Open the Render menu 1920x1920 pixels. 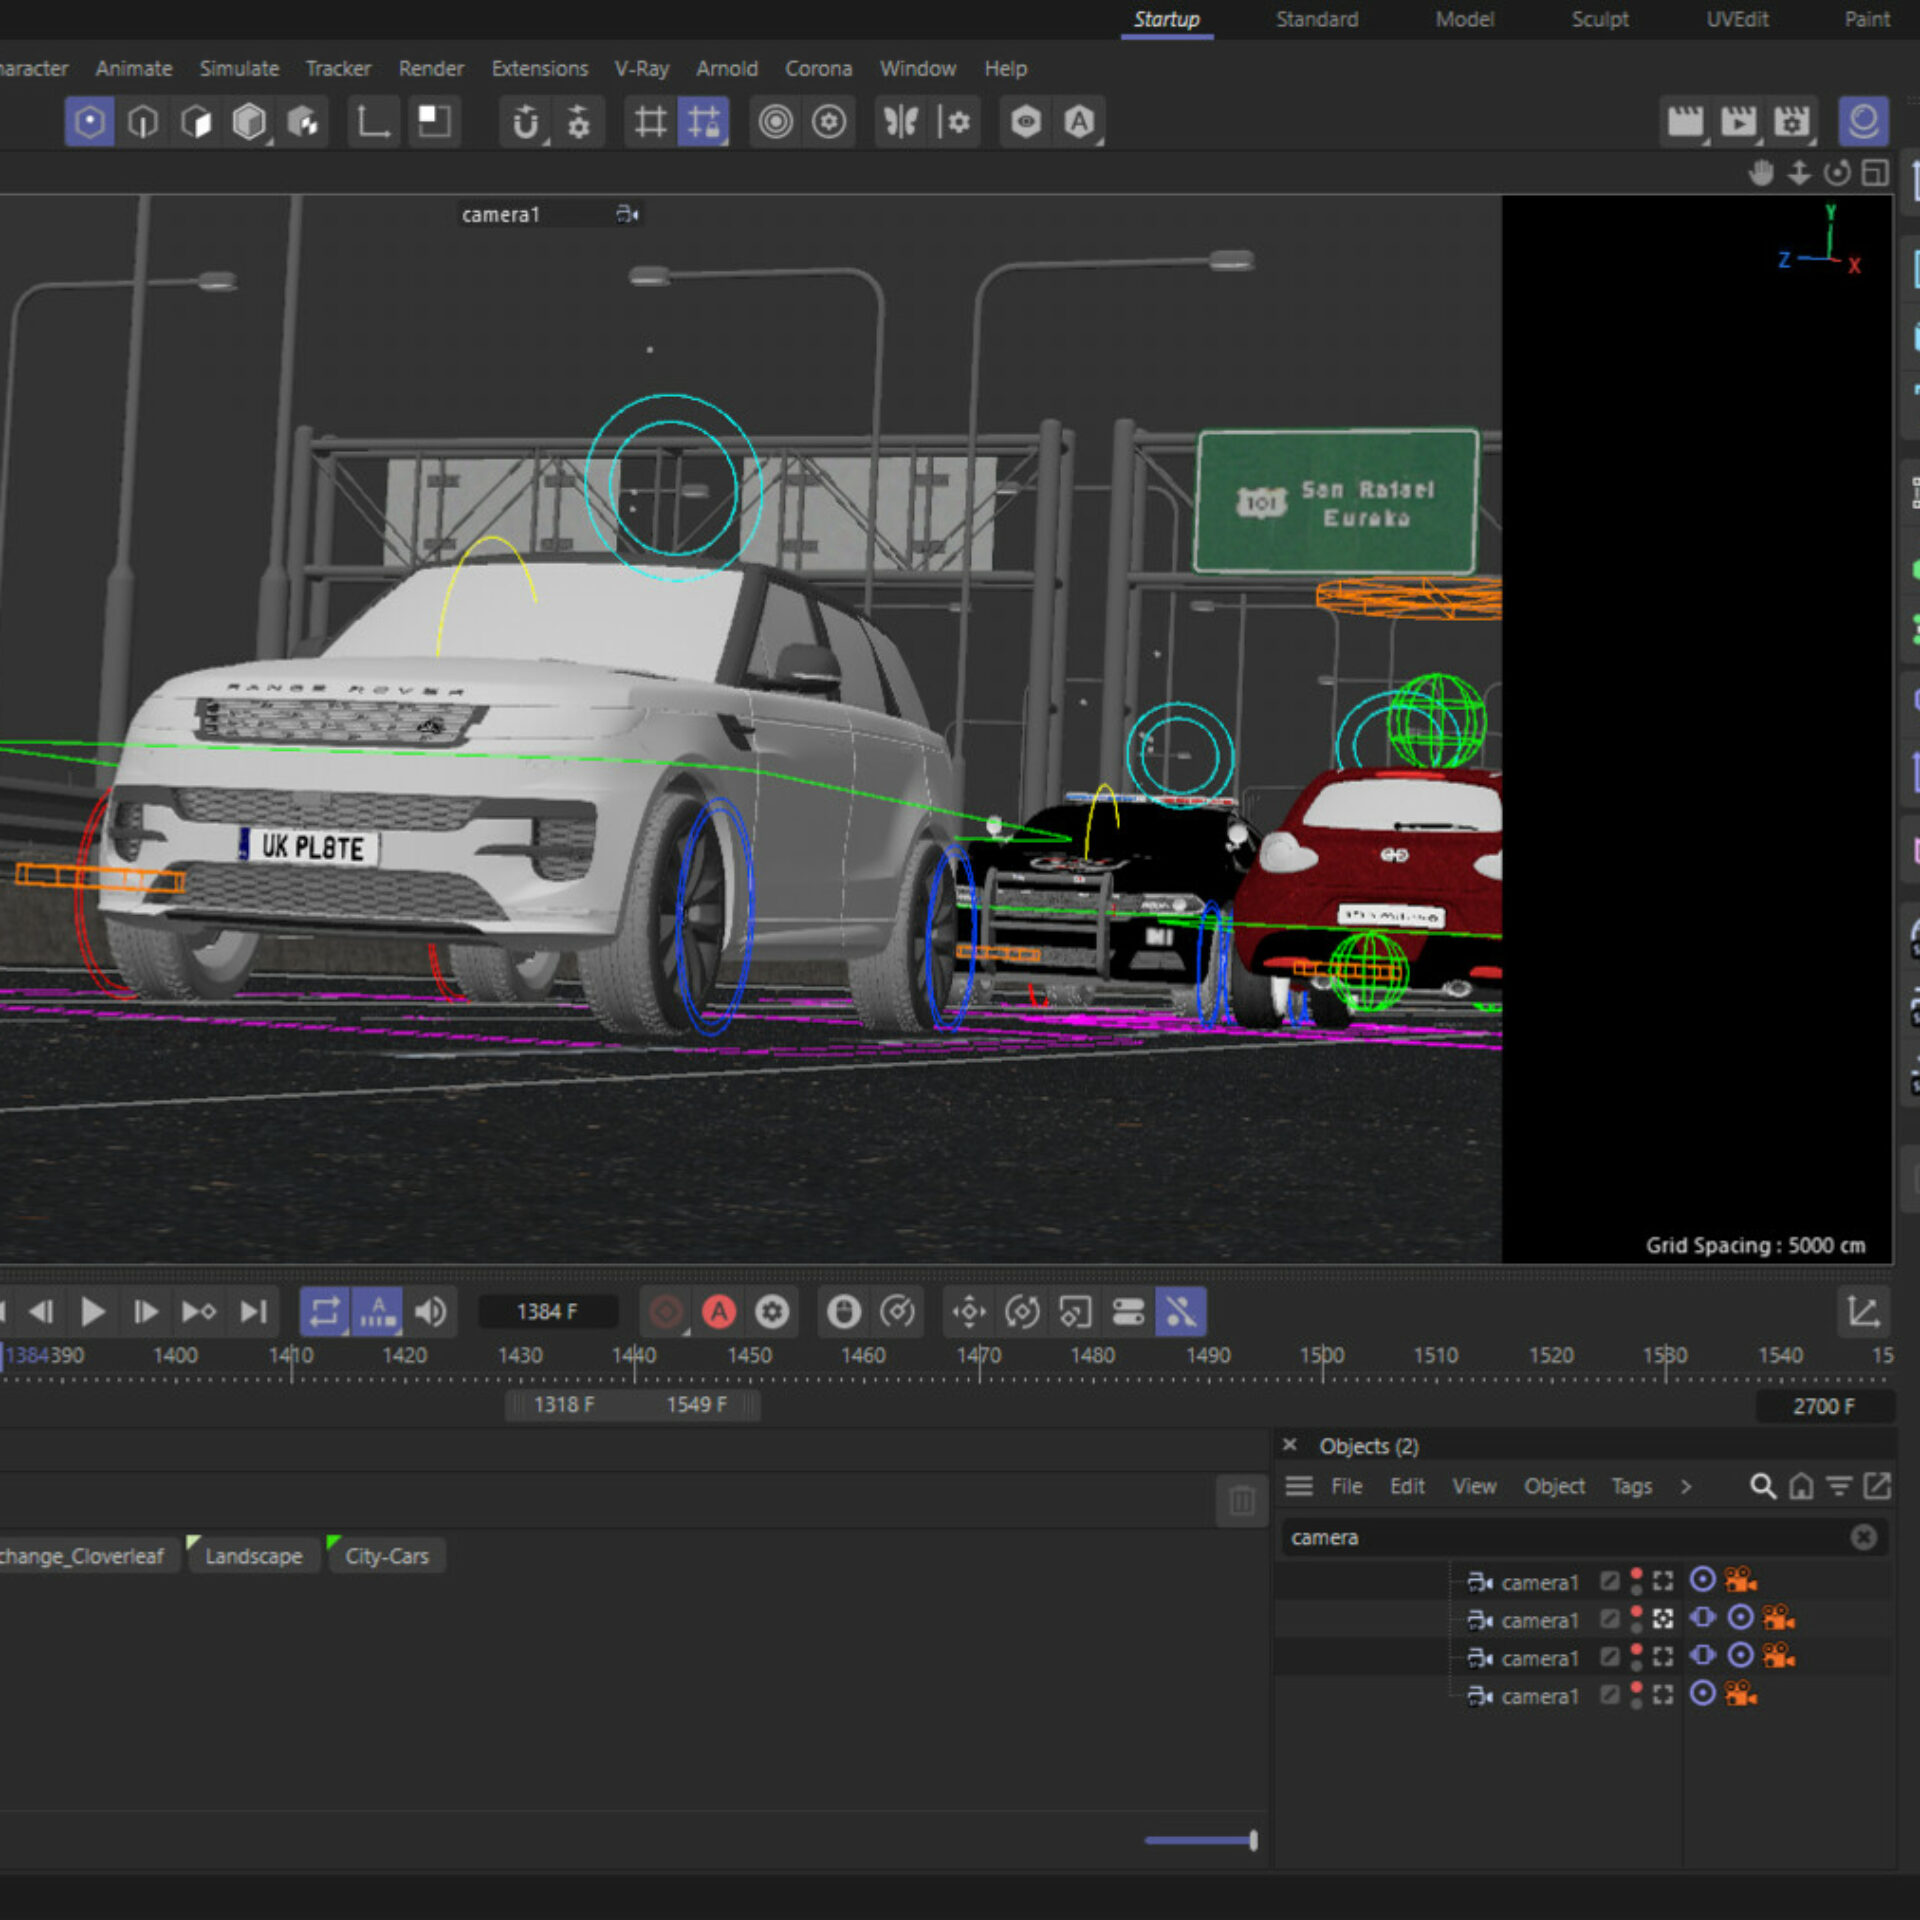(431, 69)
